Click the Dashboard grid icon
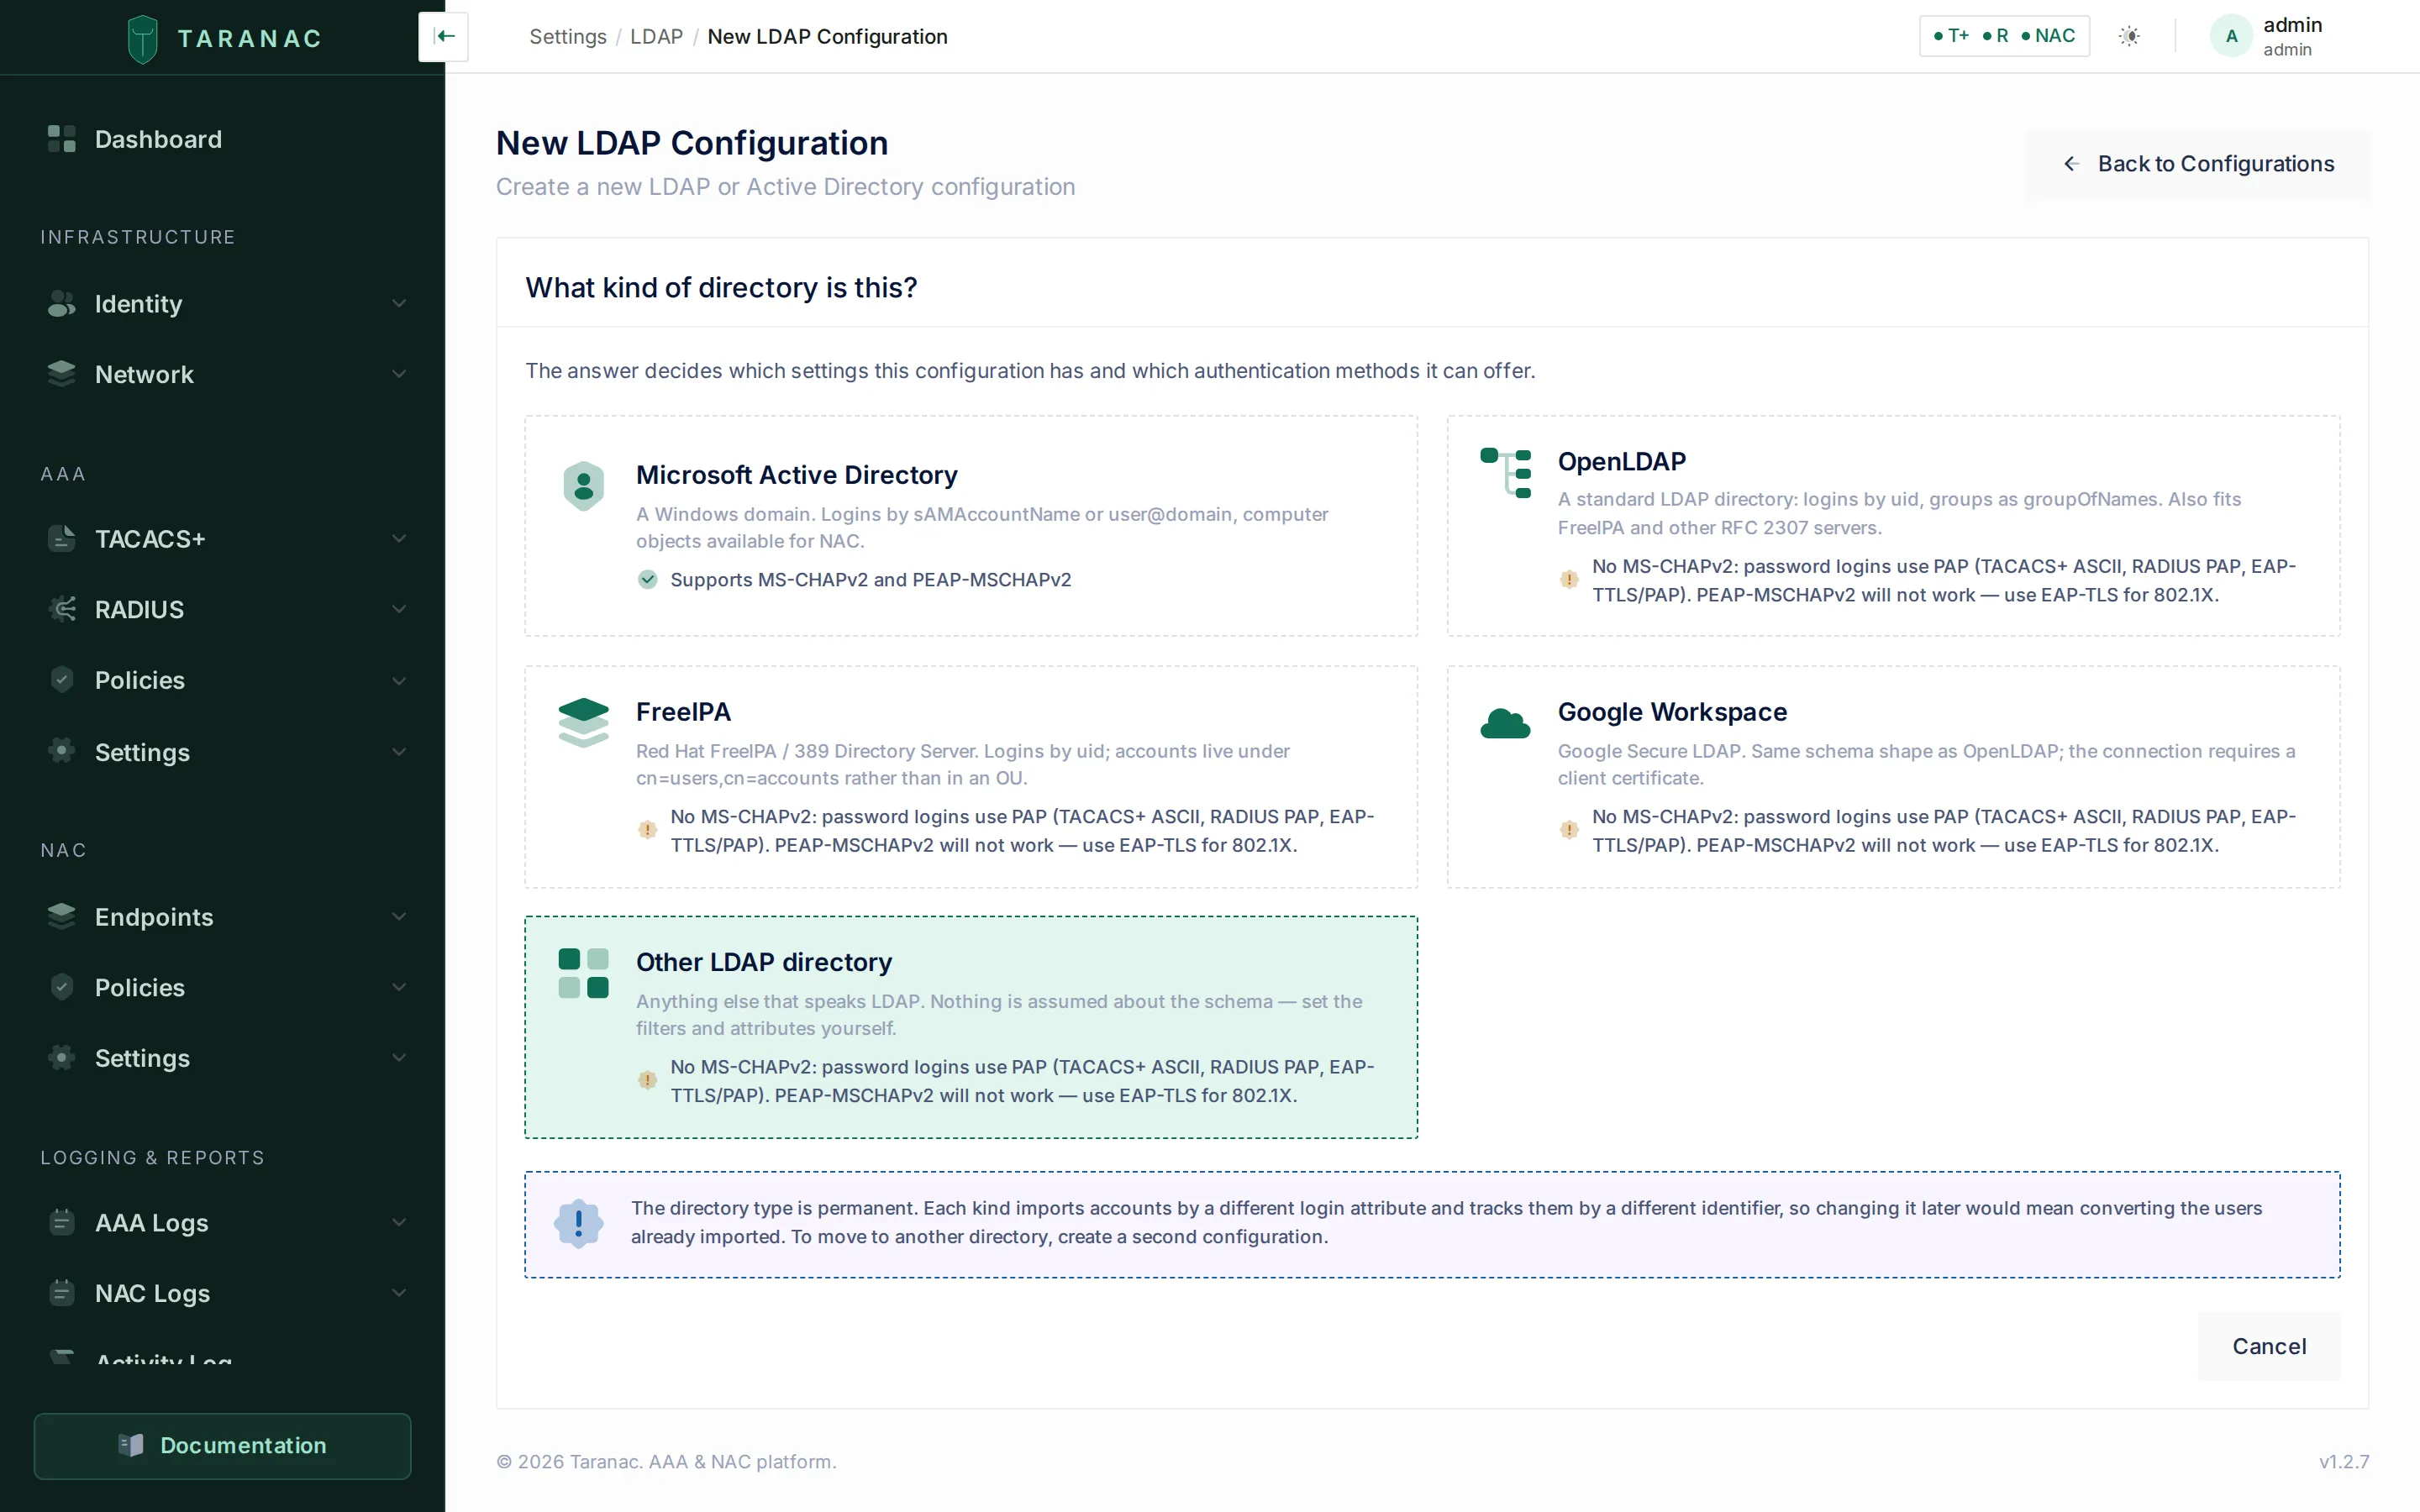This screenshot has height=1512, width=2420. 62,139
